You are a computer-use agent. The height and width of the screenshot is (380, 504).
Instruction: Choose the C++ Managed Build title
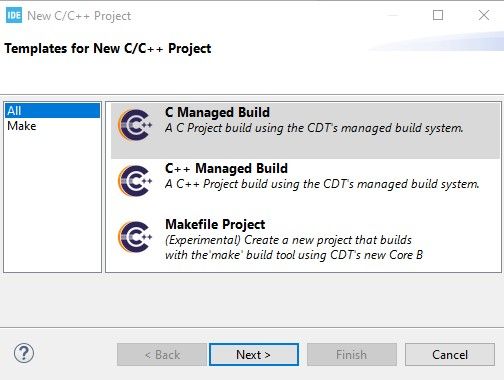point(226,168)
